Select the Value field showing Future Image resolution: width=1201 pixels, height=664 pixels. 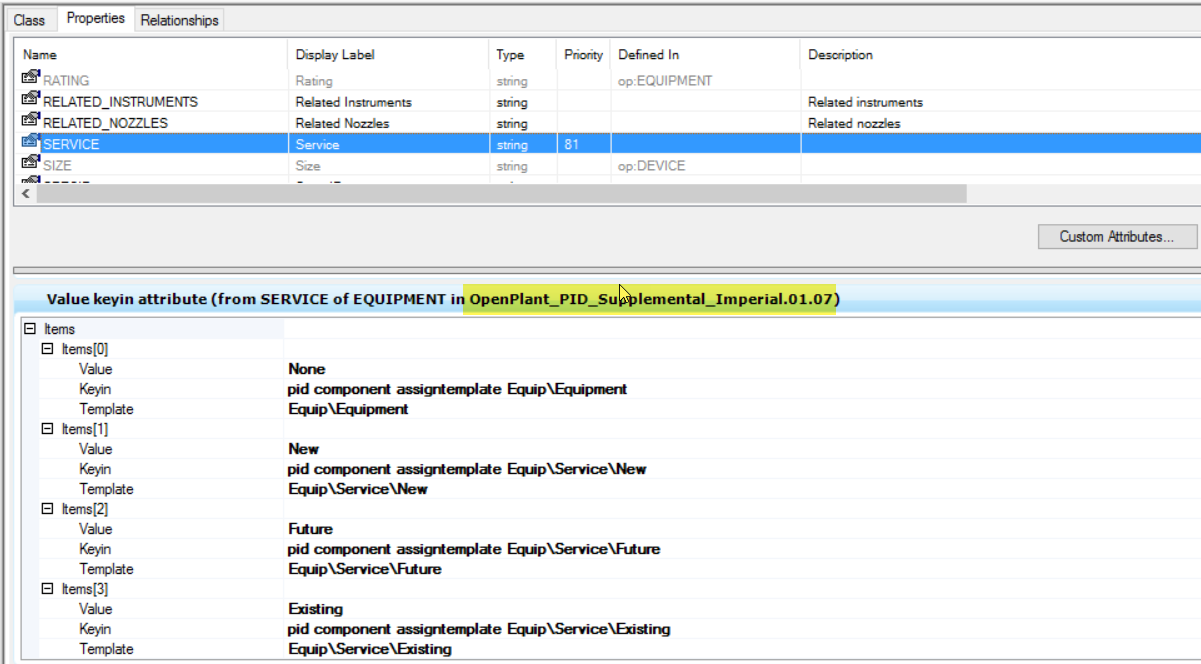click(x=310, y=529)
